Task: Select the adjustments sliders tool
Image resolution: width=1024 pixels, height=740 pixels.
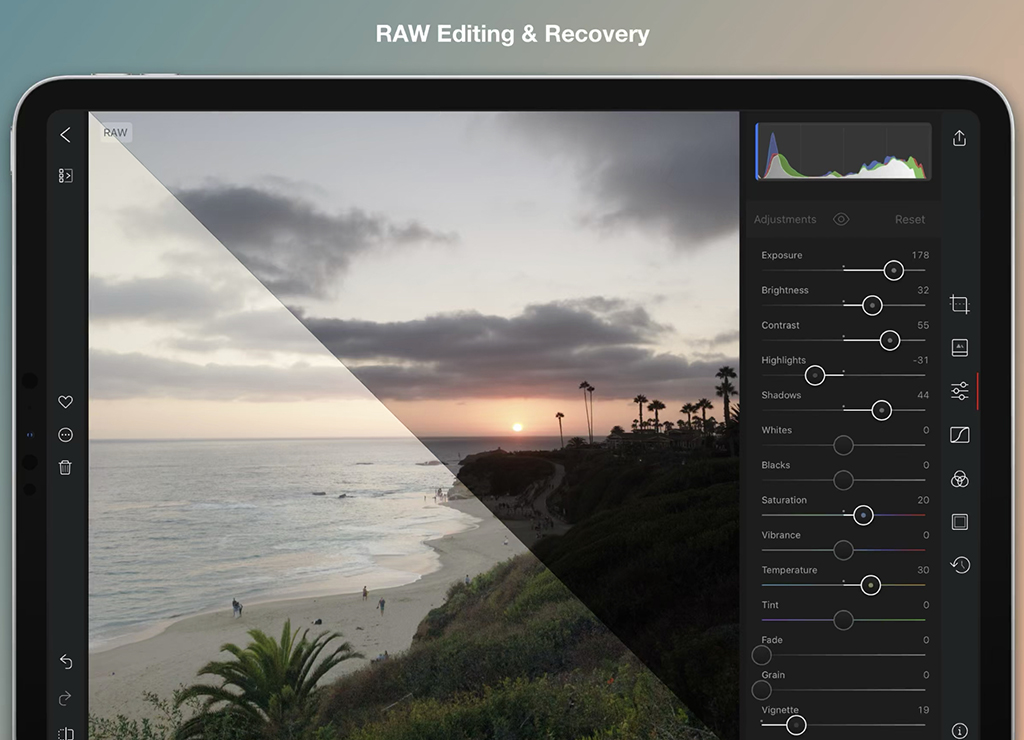Action: pos(959,391)
